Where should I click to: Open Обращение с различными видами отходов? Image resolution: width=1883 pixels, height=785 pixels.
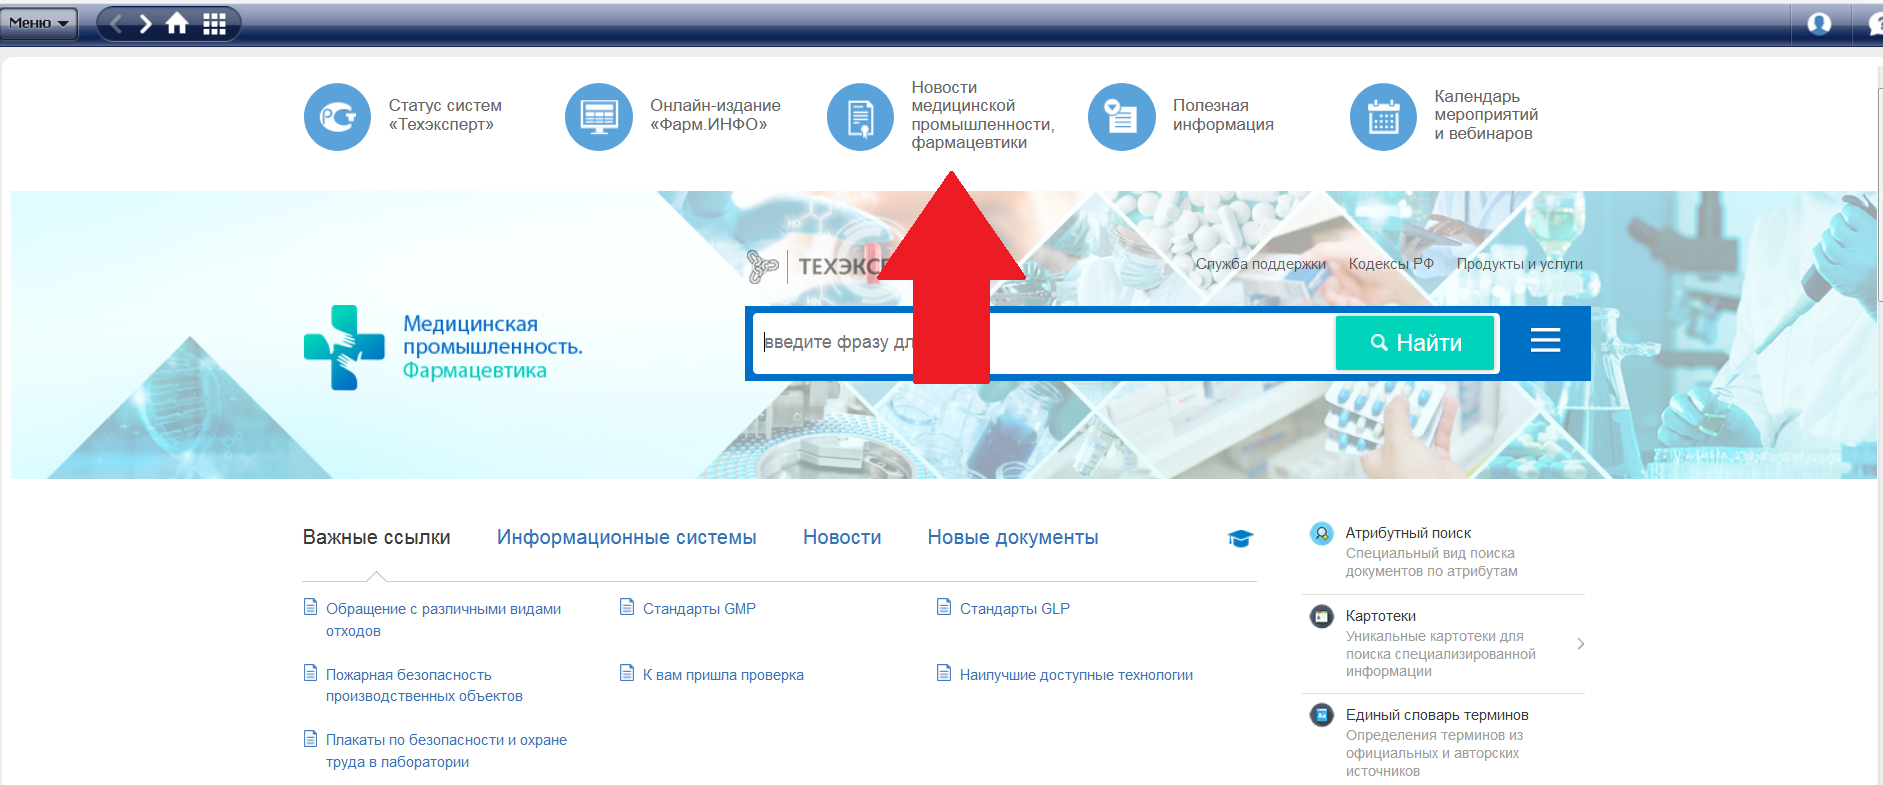pos(443,620)
